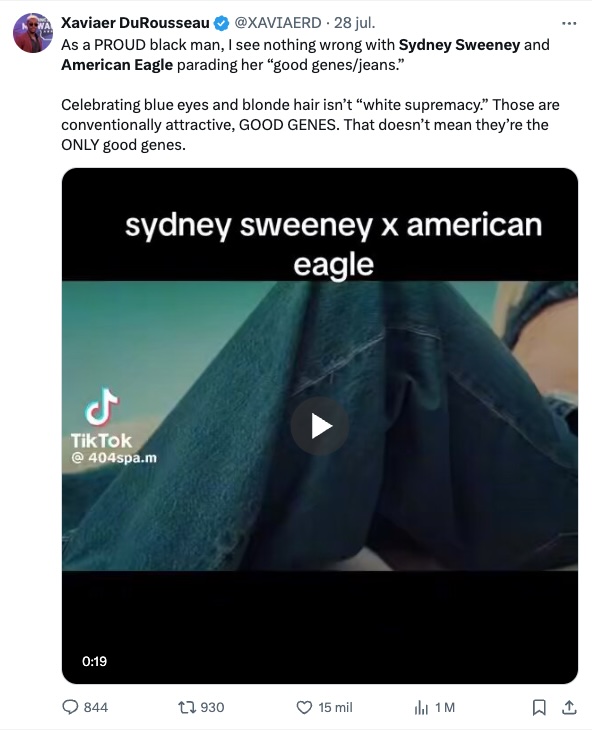592x732 pixels.
Task: Like the post with heart icon
Action: coord(304,707)
